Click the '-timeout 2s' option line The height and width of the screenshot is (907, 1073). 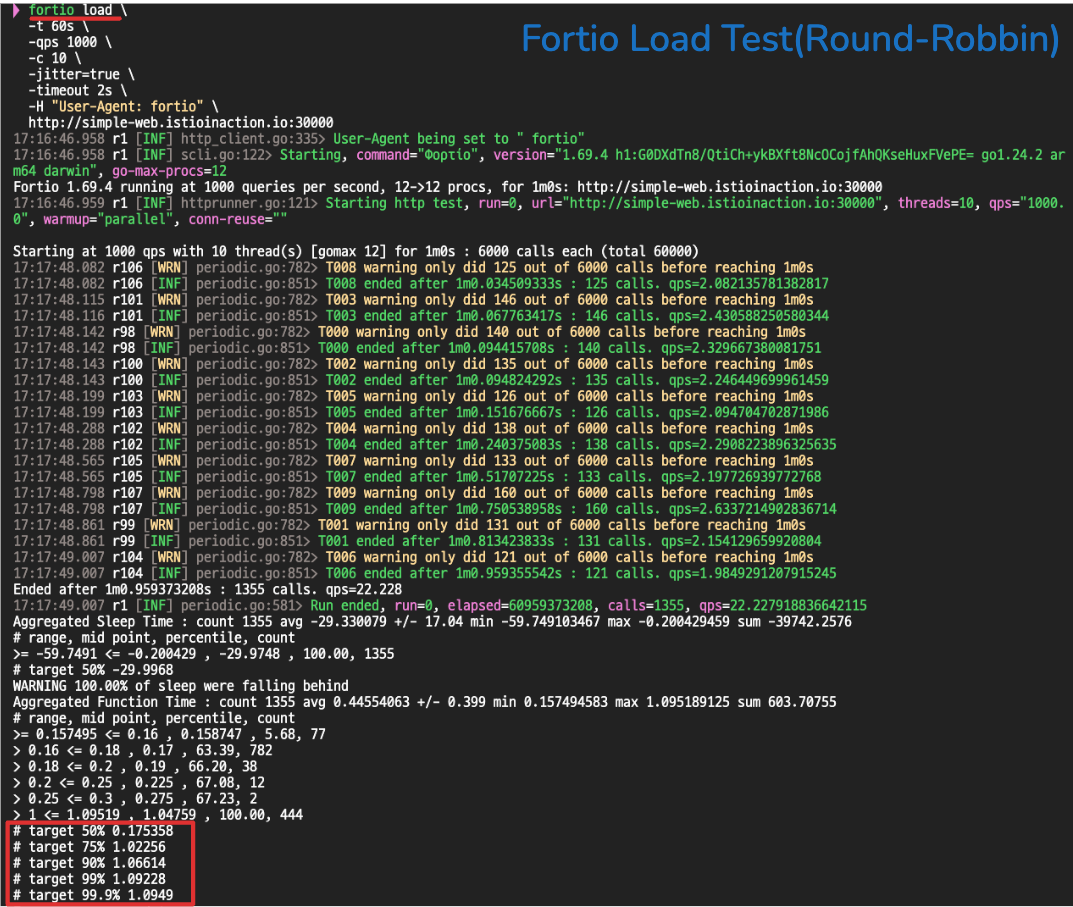click(x=77, y=91)
